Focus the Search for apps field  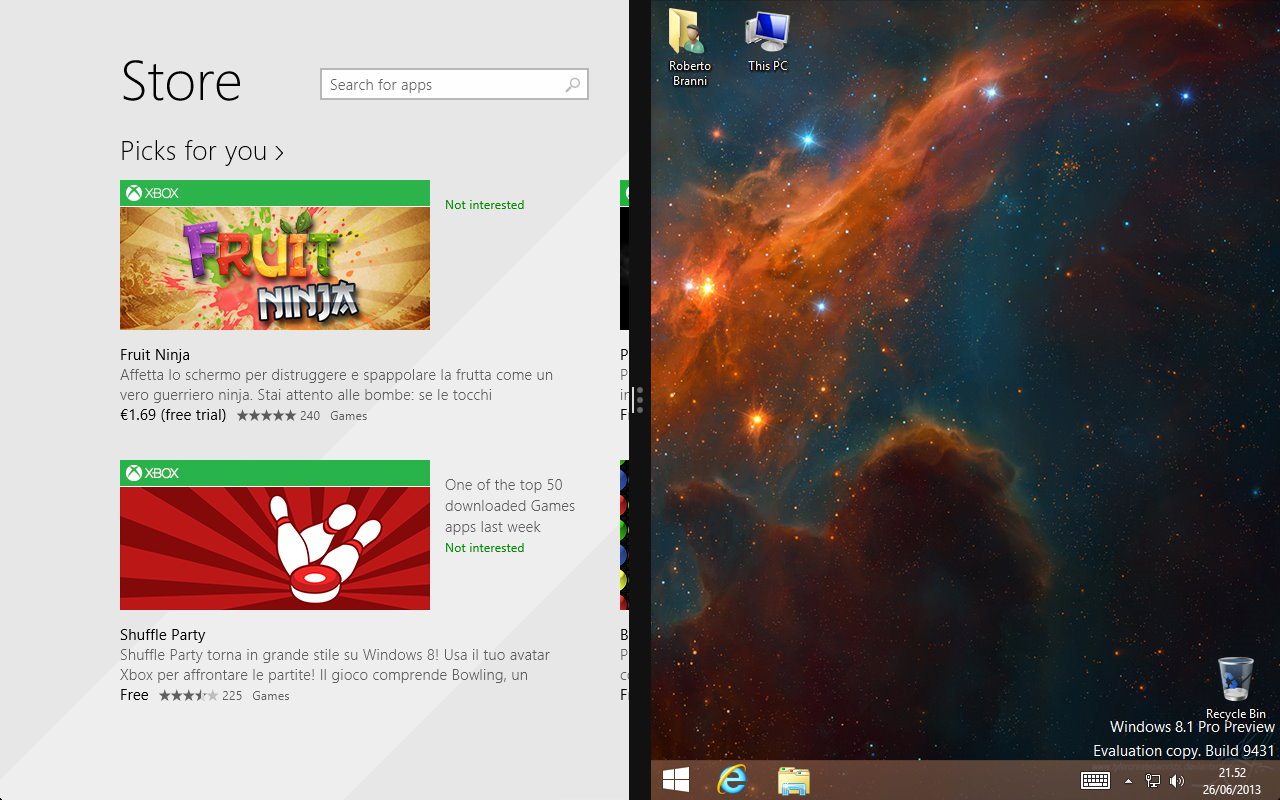pos(454,84)
